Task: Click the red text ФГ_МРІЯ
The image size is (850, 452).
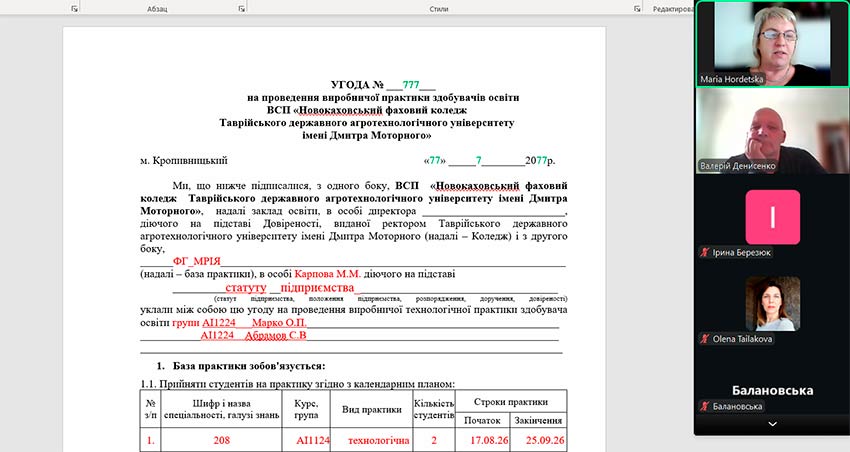Action: click(197, 261)
